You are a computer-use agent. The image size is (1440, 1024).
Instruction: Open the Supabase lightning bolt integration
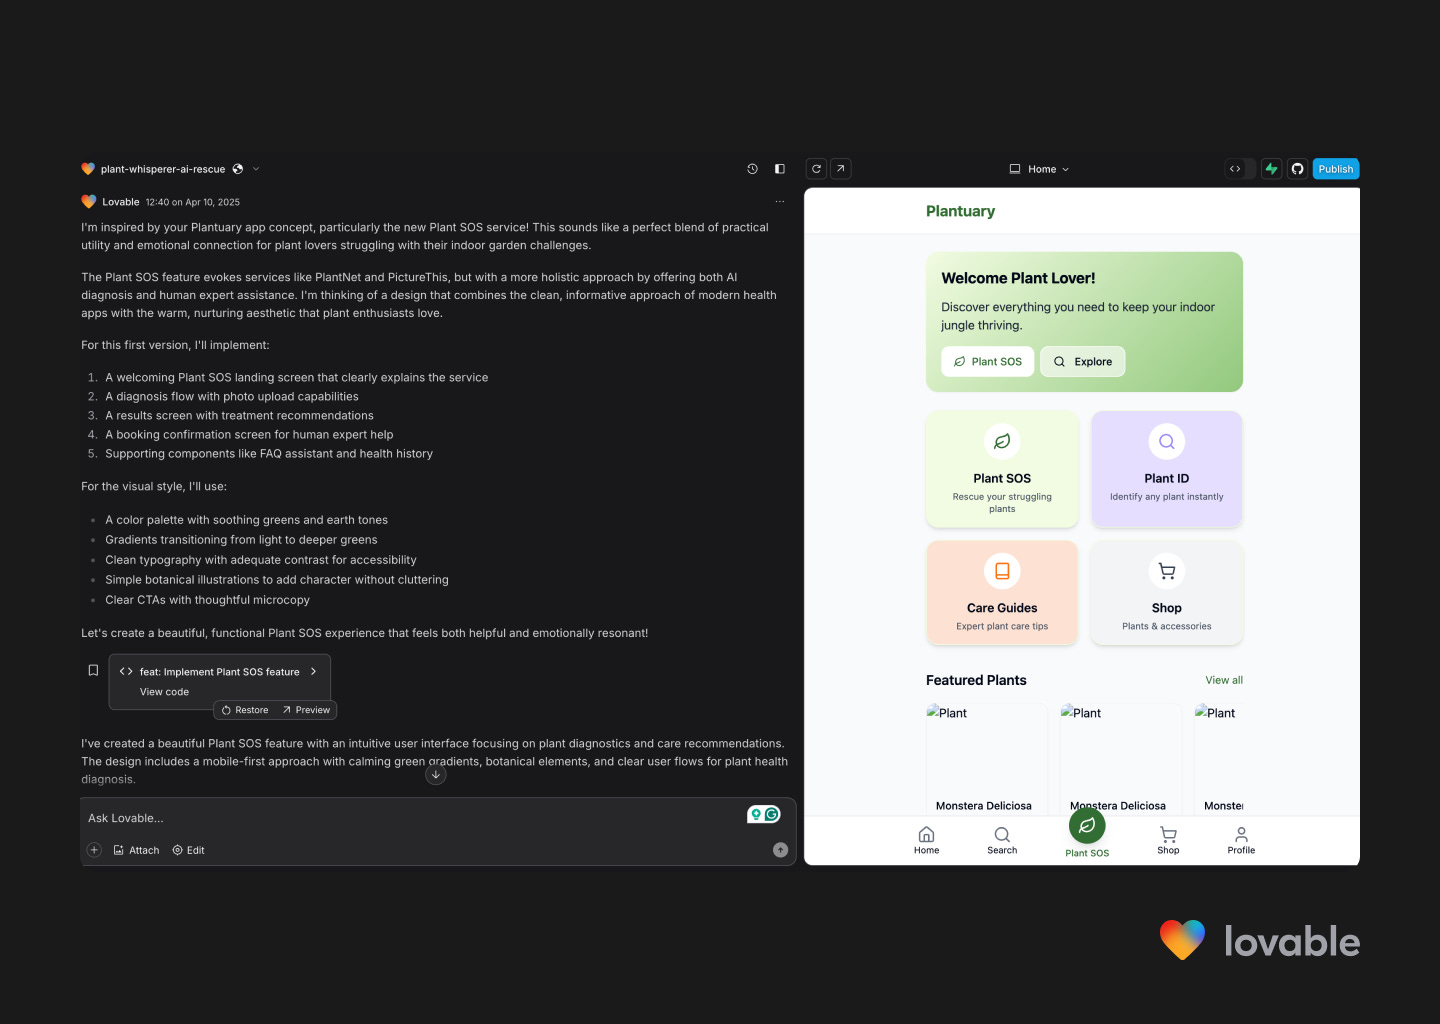(x=1271, y=169)
